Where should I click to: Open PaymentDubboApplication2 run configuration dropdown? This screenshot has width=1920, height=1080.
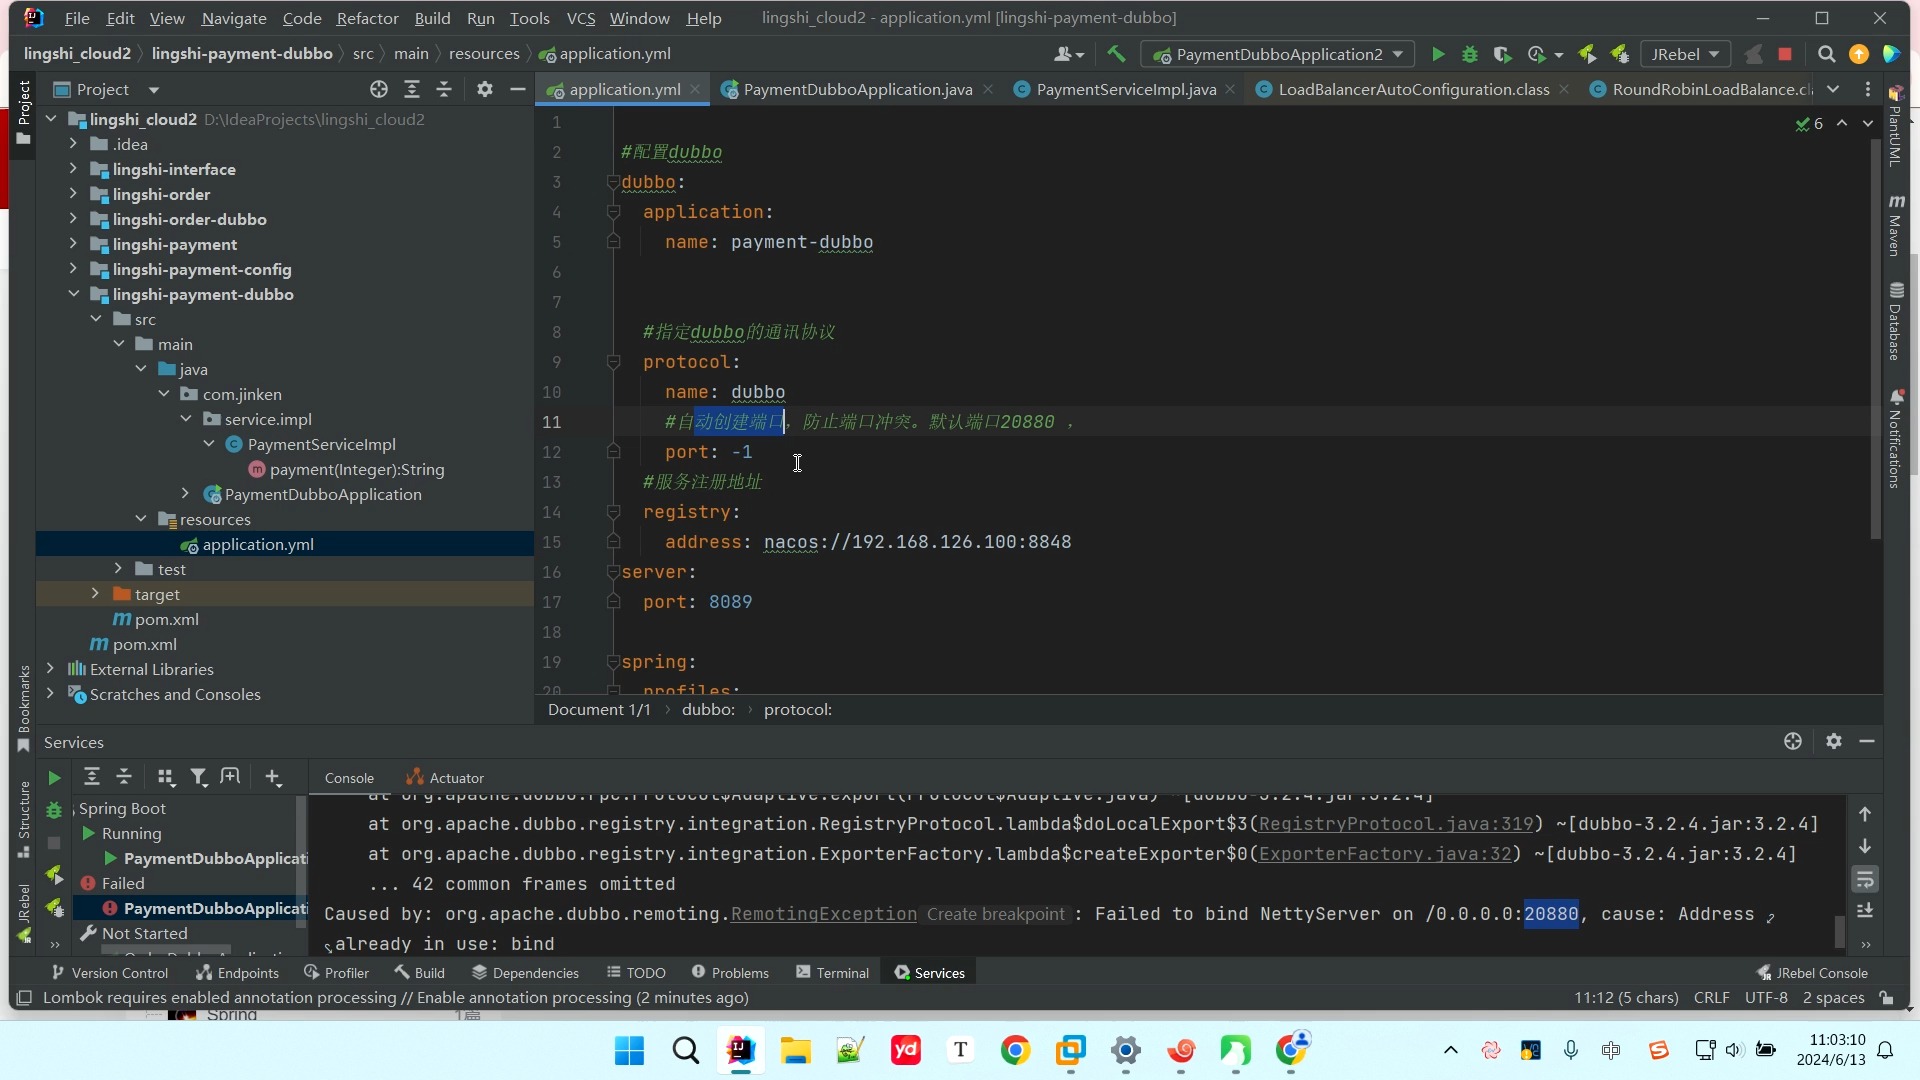pos(1278,54)
